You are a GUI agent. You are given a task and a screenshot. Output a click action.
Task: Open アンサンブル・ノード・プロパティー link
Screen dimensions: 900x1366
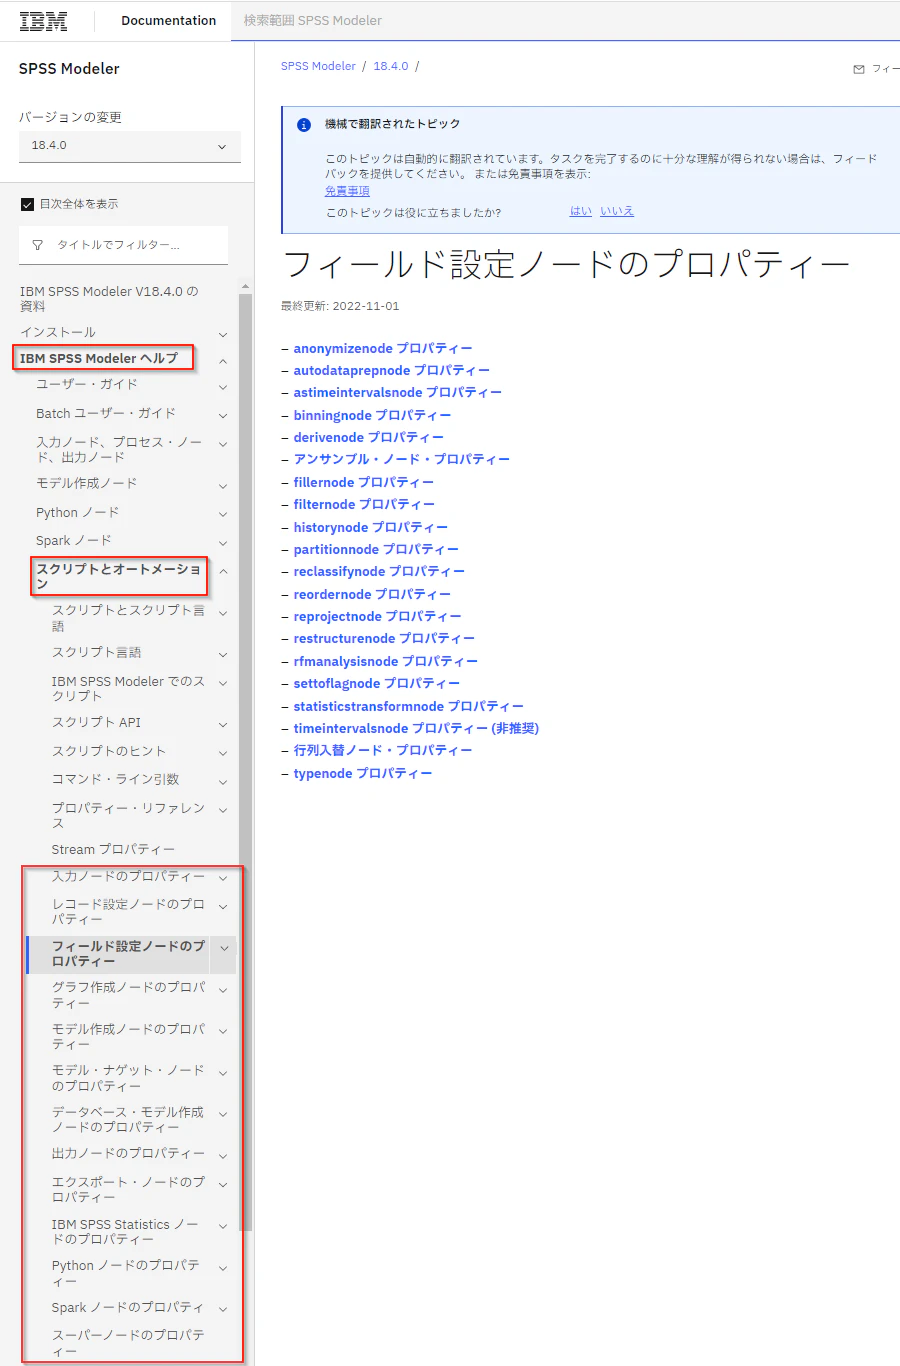402,459
